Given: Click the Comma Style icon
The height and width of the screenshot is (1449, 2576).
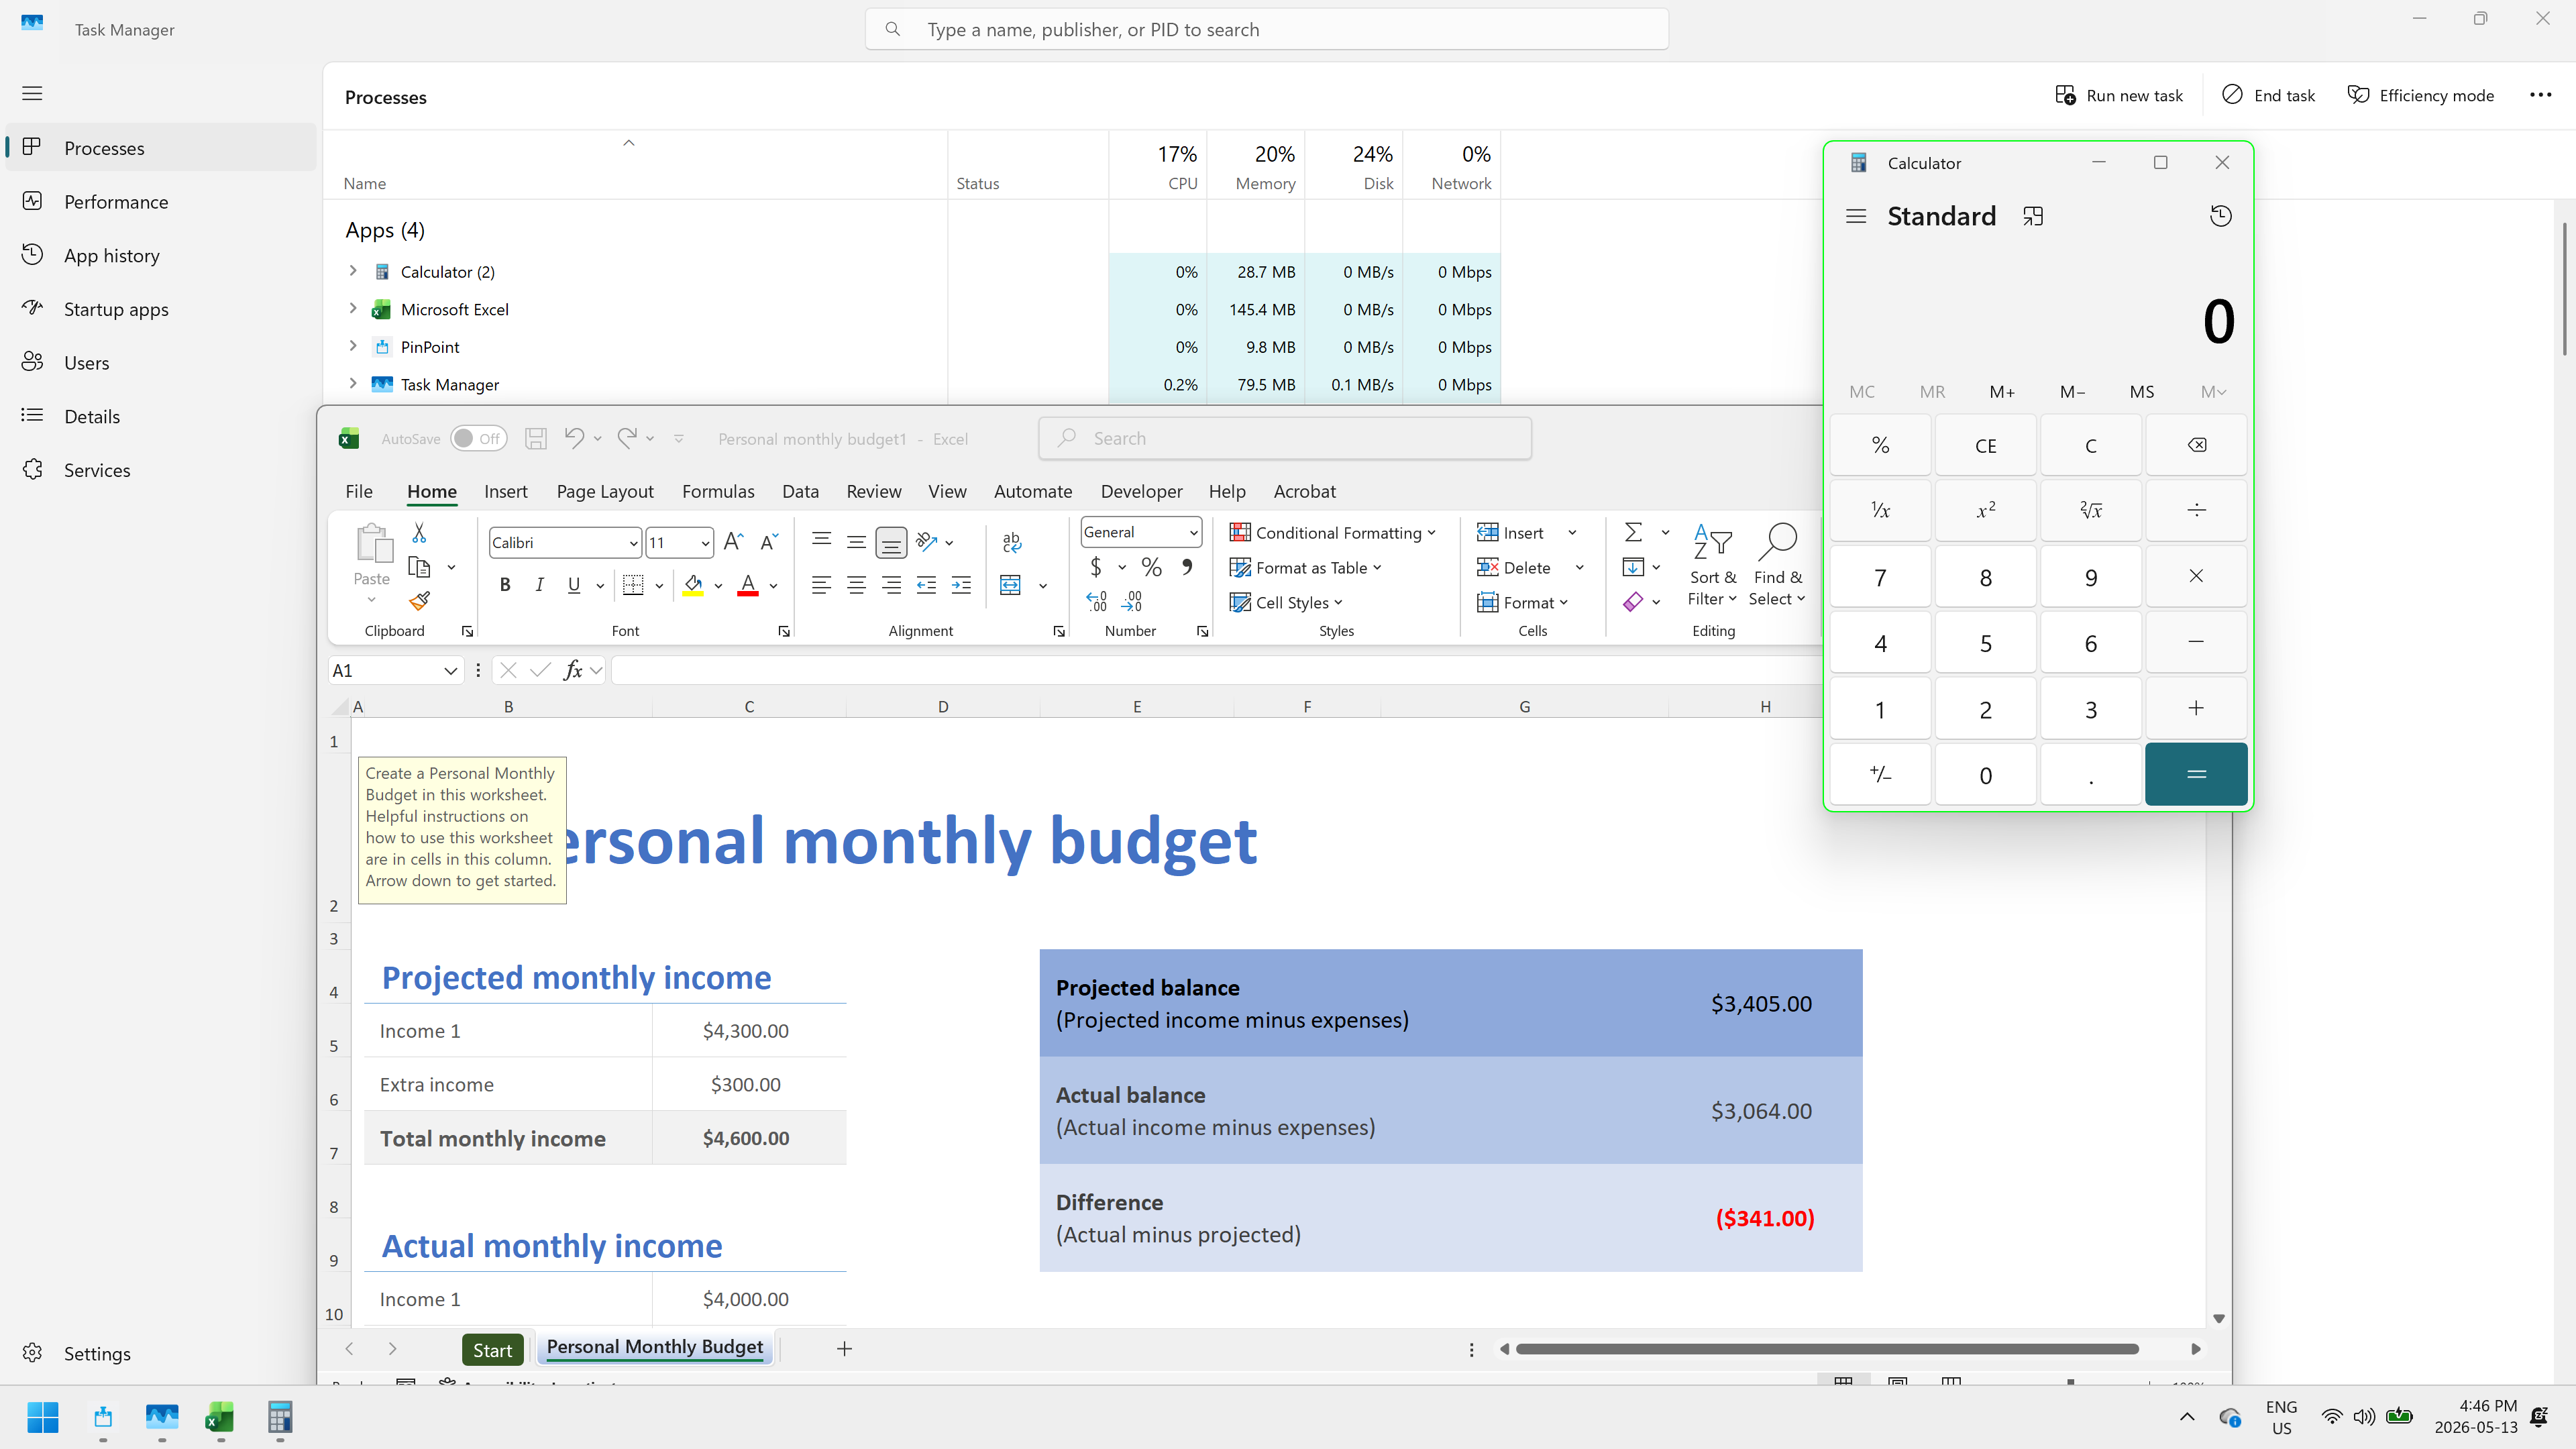Looking at the screenshot, I should click(x=1187, y=567).
